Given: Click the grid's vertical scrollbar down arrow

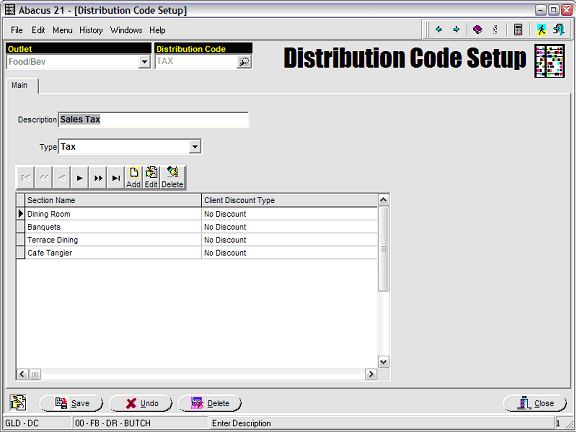Looking at the screenshot, I should click(384, 362).
